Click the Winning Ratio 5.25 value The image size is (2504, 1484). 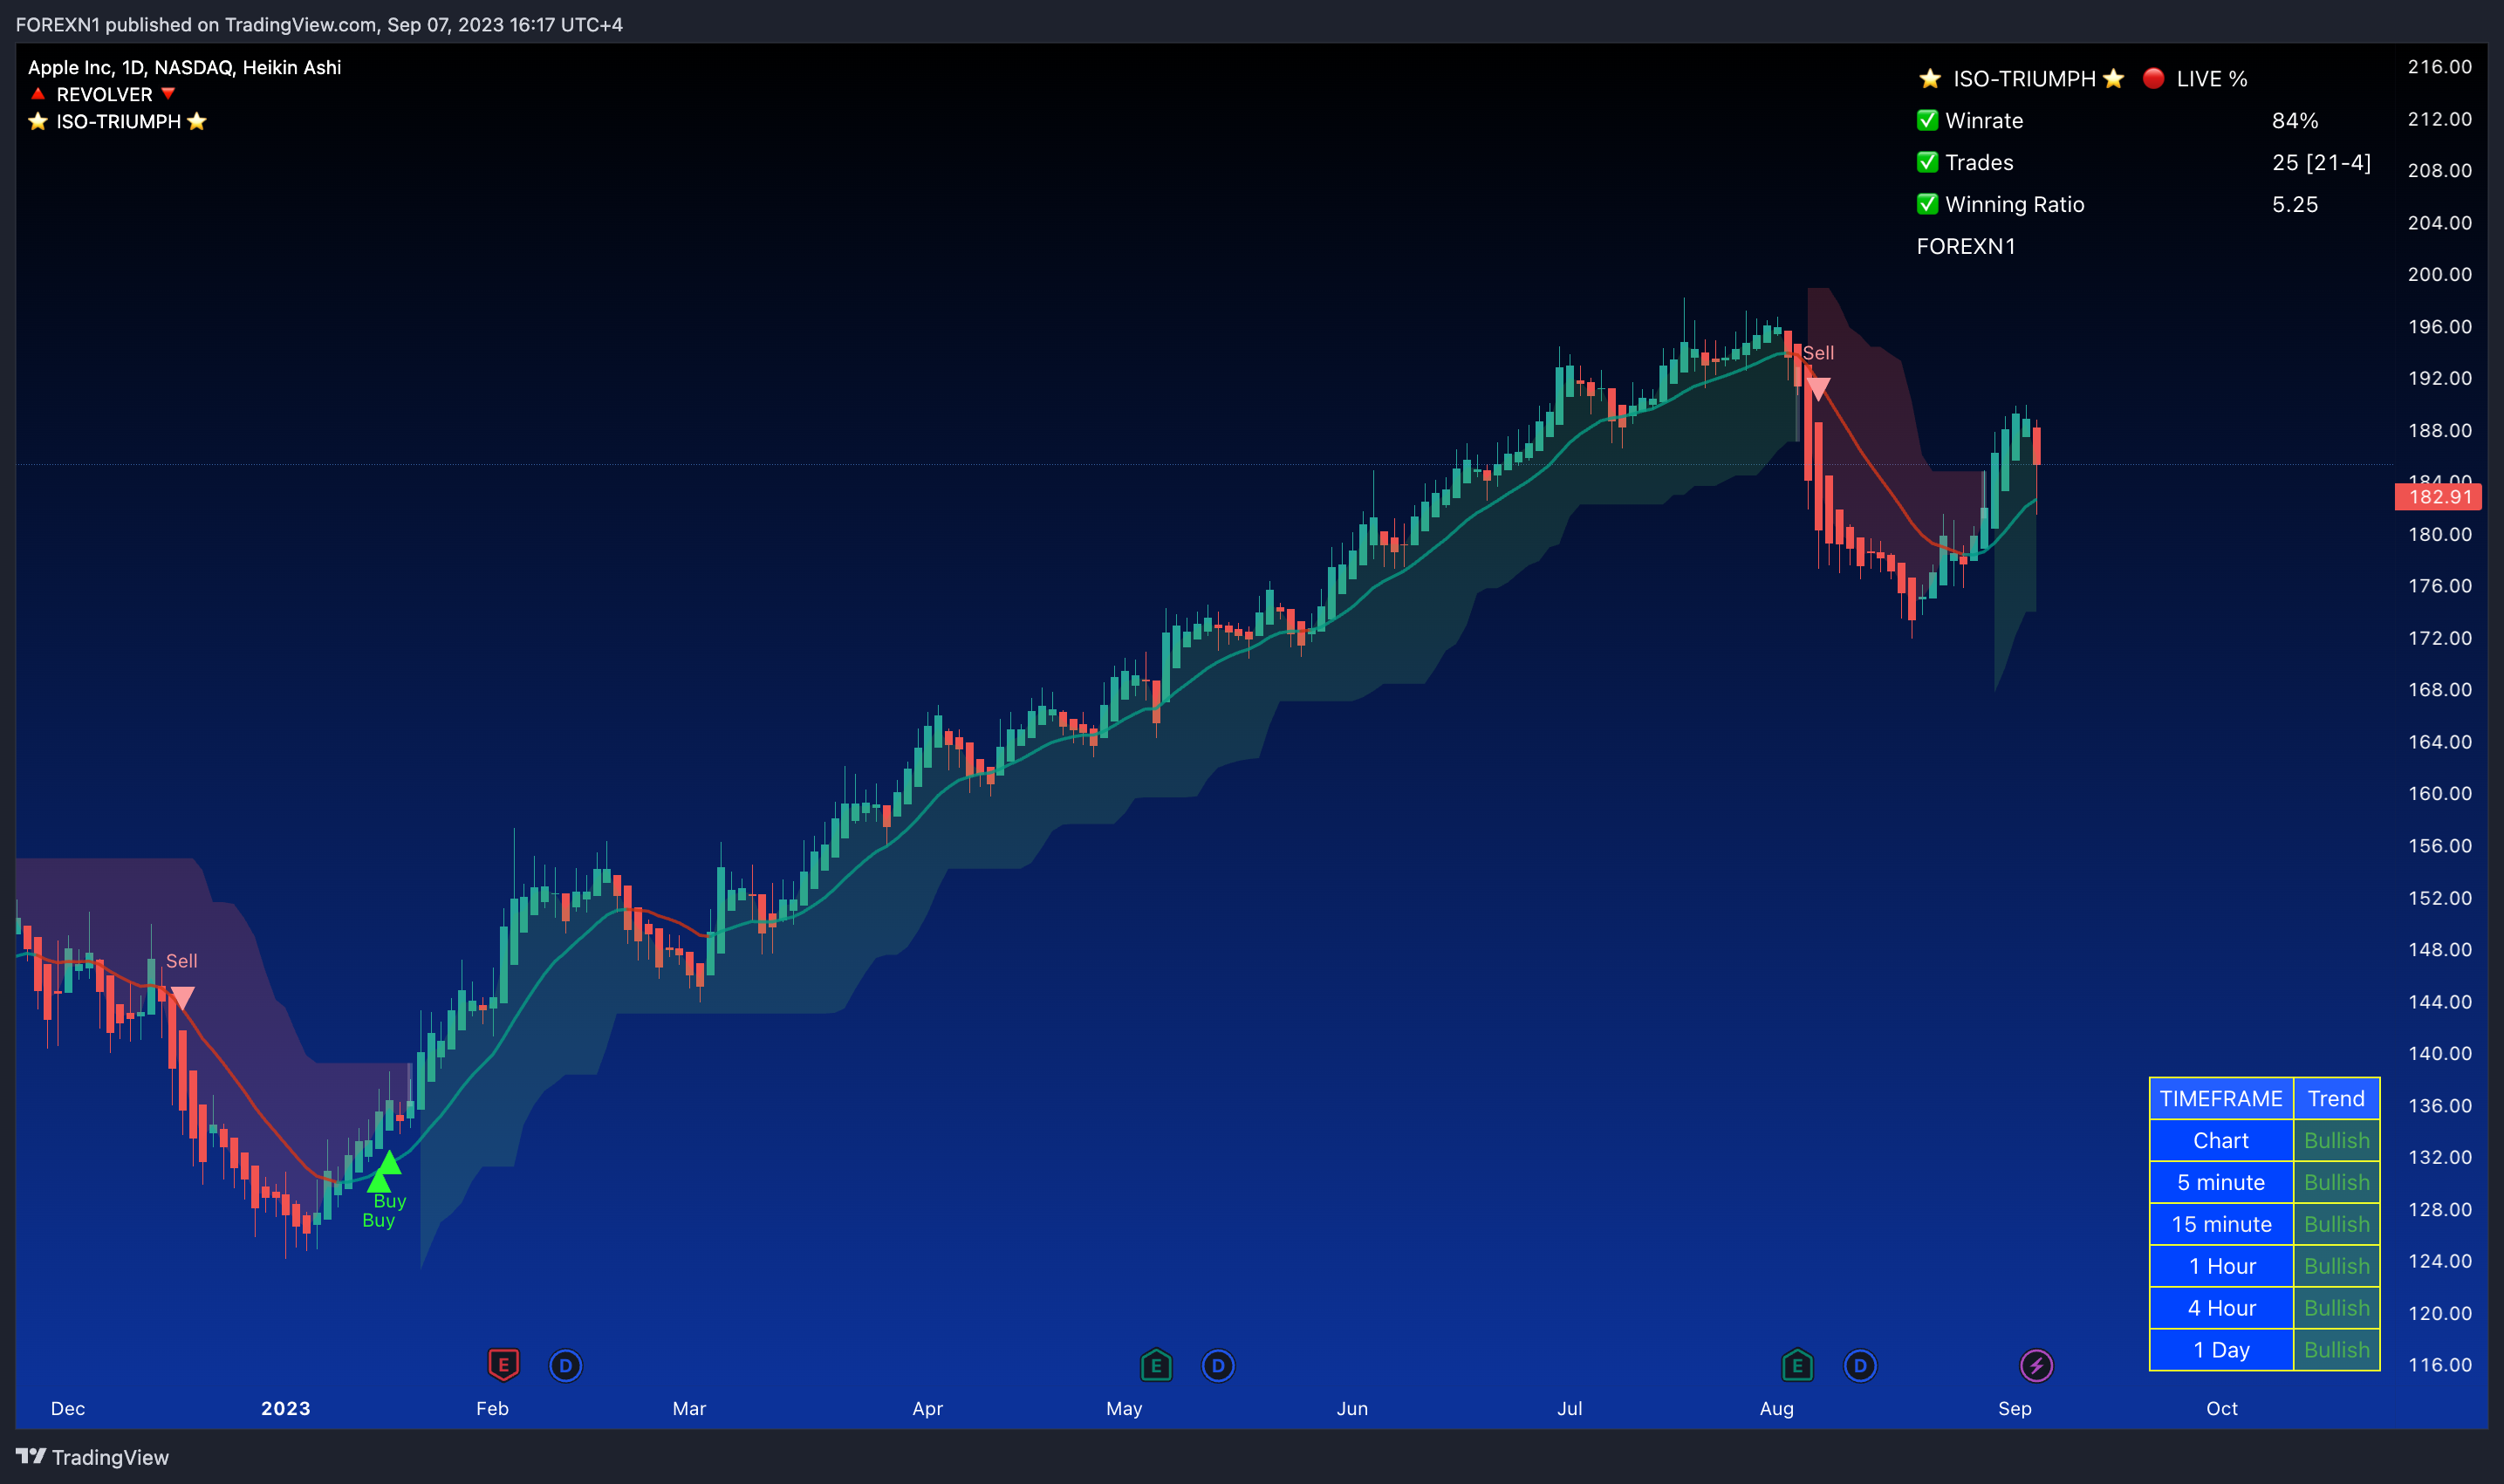pos(2294,204)
